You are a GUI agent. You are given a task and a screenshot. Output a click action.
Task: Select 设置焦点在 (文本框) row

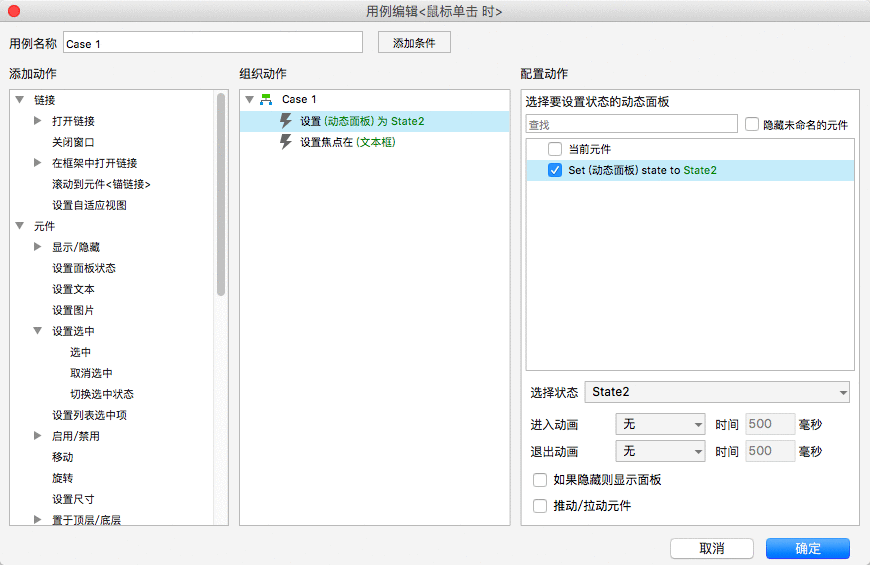pos(375,142)
